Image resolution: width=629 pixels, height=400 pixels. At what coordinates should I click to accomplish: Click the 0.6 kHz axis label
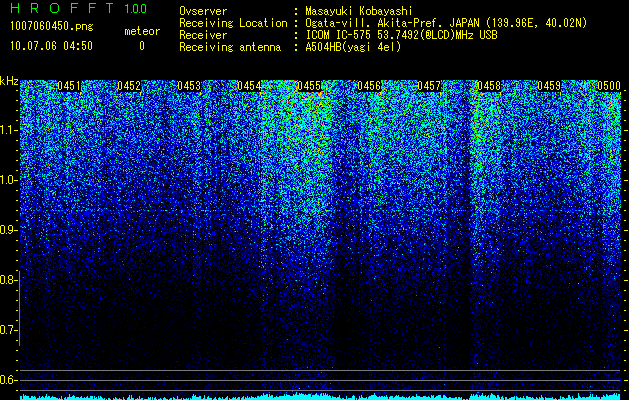point(7,380)
